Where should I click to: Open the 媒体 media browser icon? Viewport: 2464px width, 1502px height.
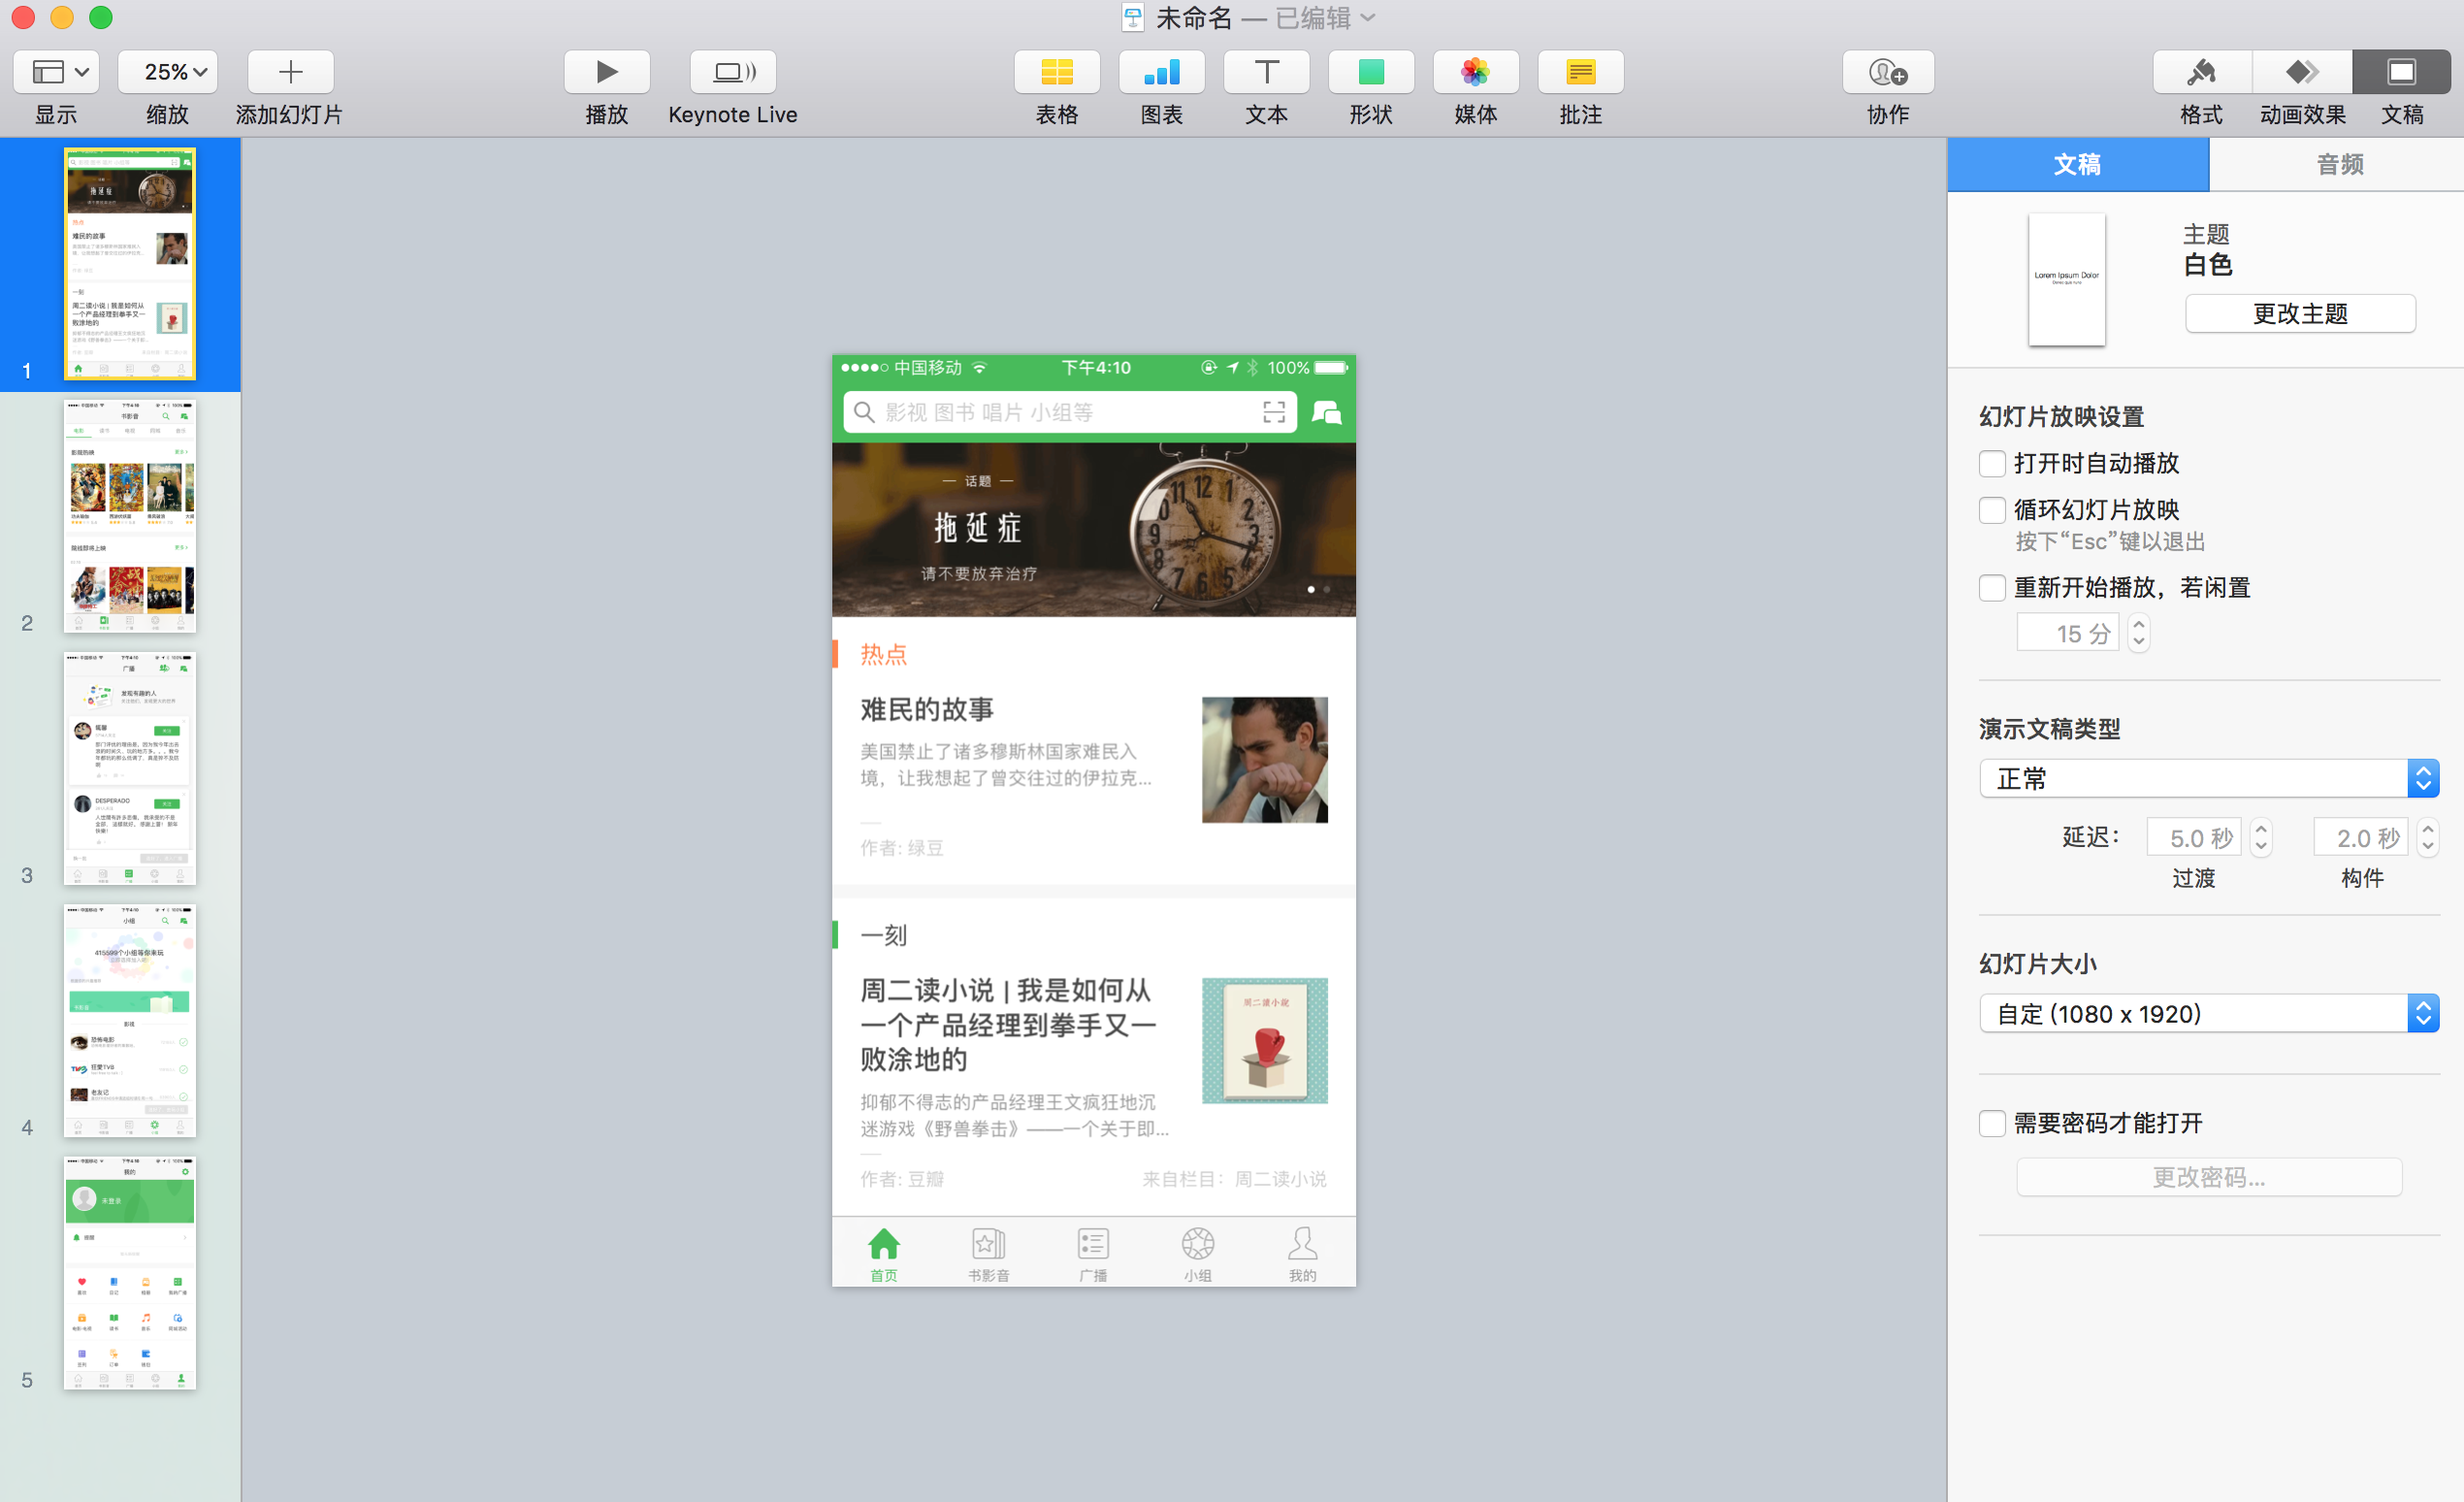click(1475, 72)
